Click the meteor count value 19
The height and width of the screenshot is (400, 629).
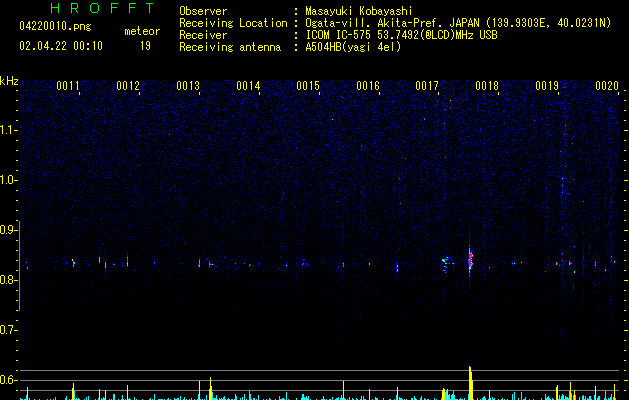click(x=145, y=46)
